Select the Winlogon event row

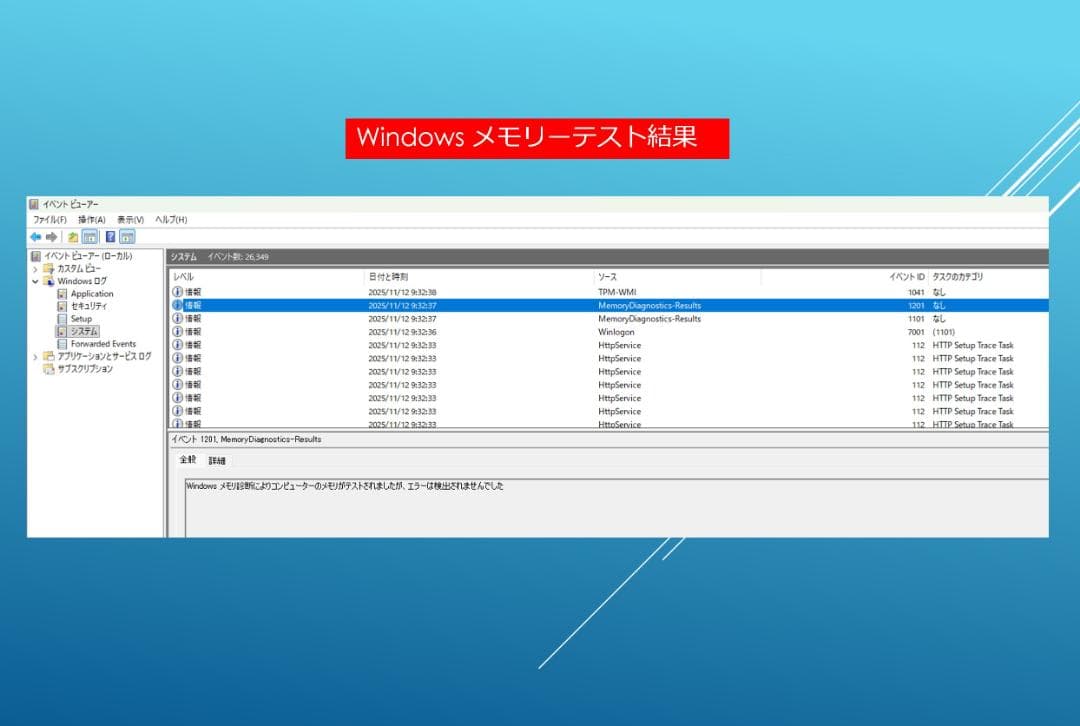500,332
